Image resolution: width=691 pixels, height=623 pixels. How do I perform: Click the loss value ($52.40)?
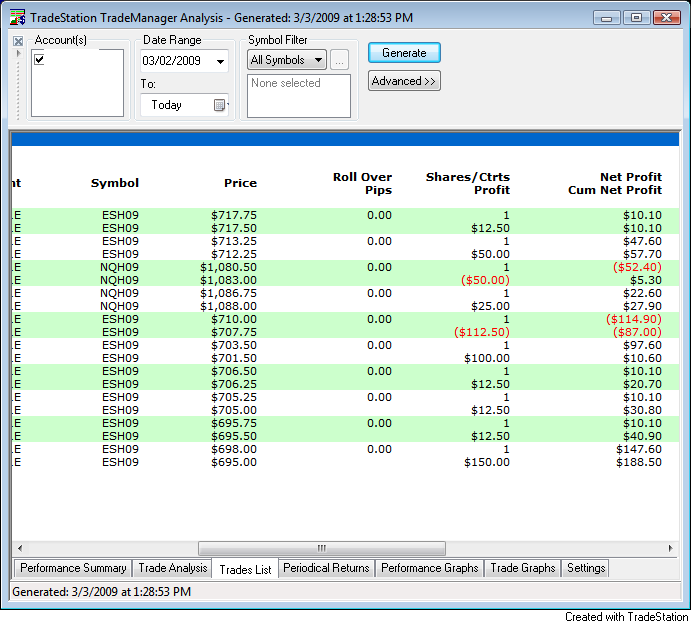tap(637, 267)
